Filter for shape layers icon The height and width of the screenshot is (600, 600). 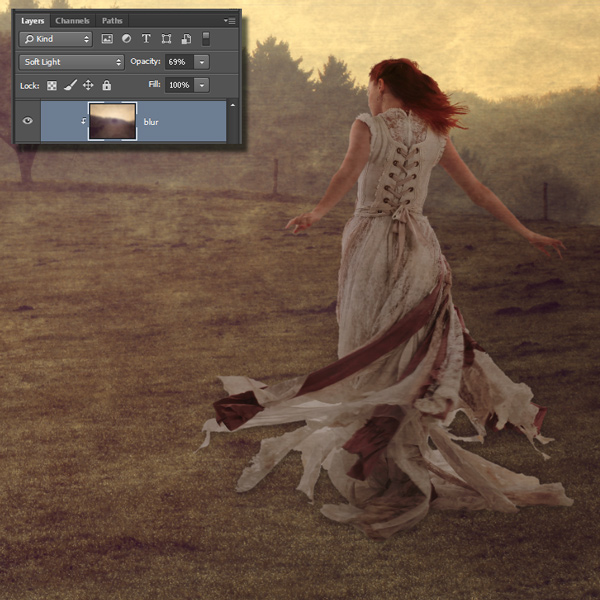pos(166,39)
